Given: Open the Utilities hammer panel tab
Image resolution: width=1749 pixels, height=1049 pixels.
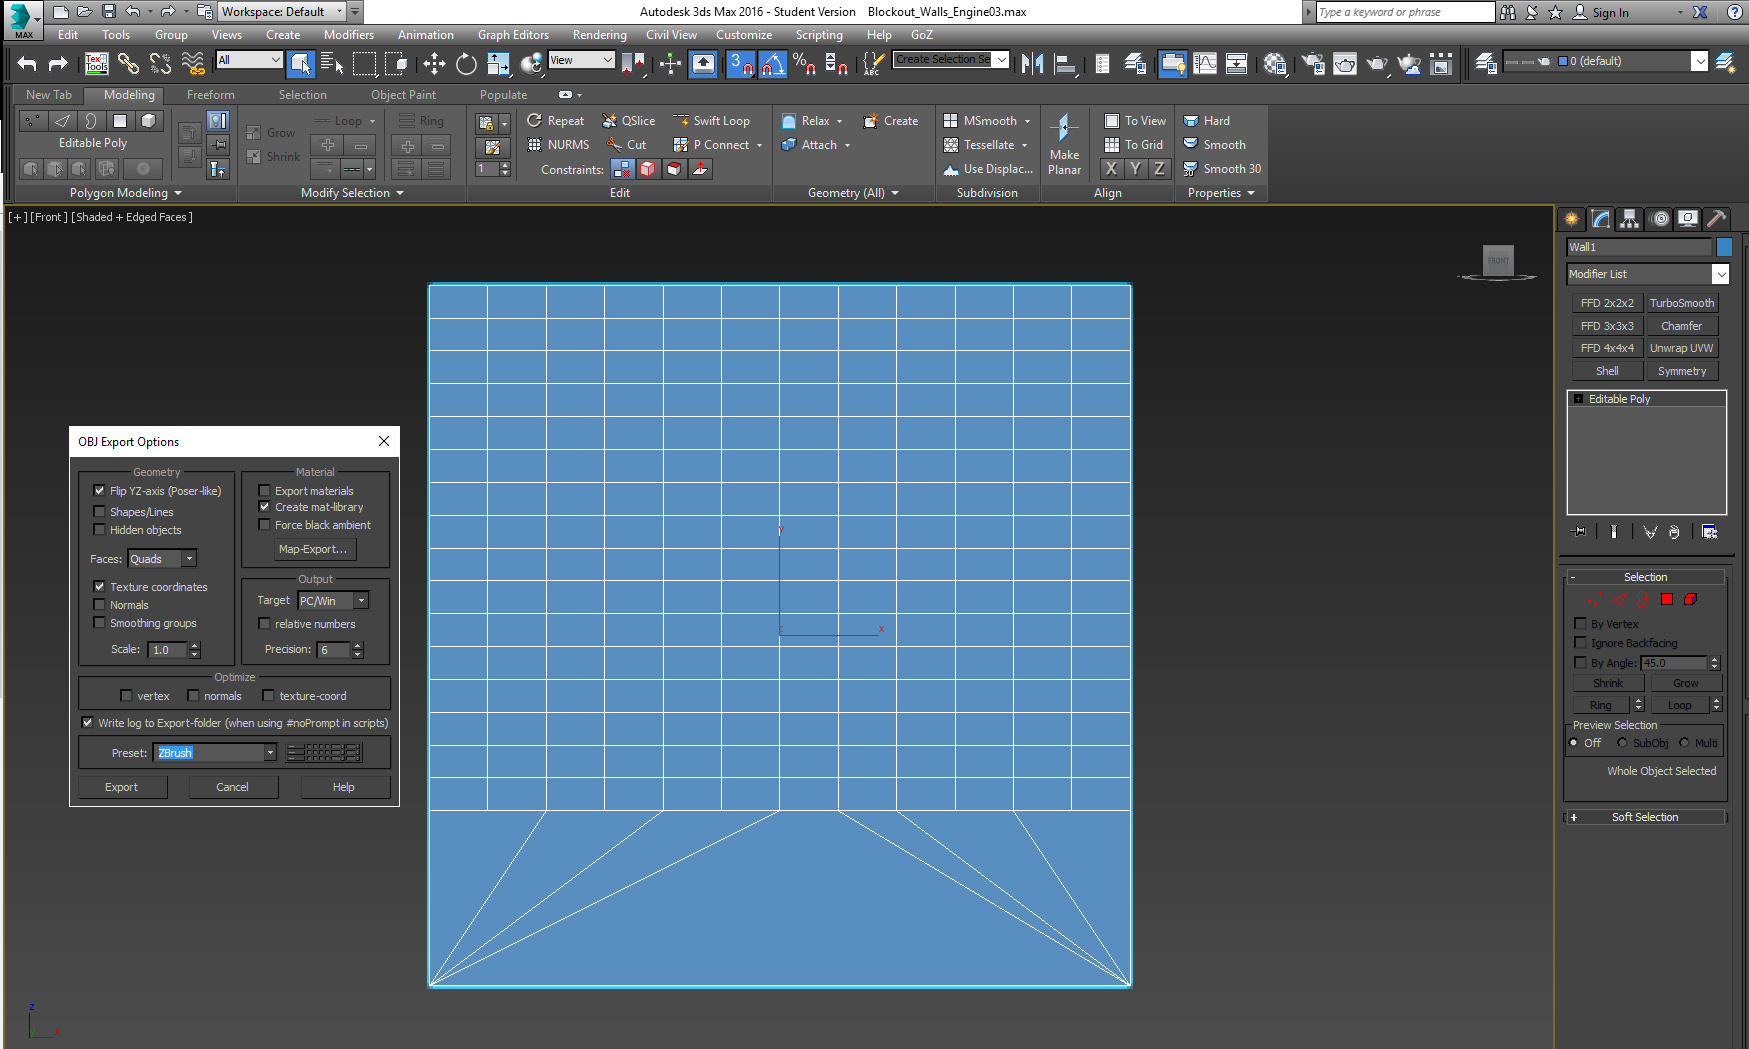Looking at the screenshot, I should click(x=1717, y=219).
